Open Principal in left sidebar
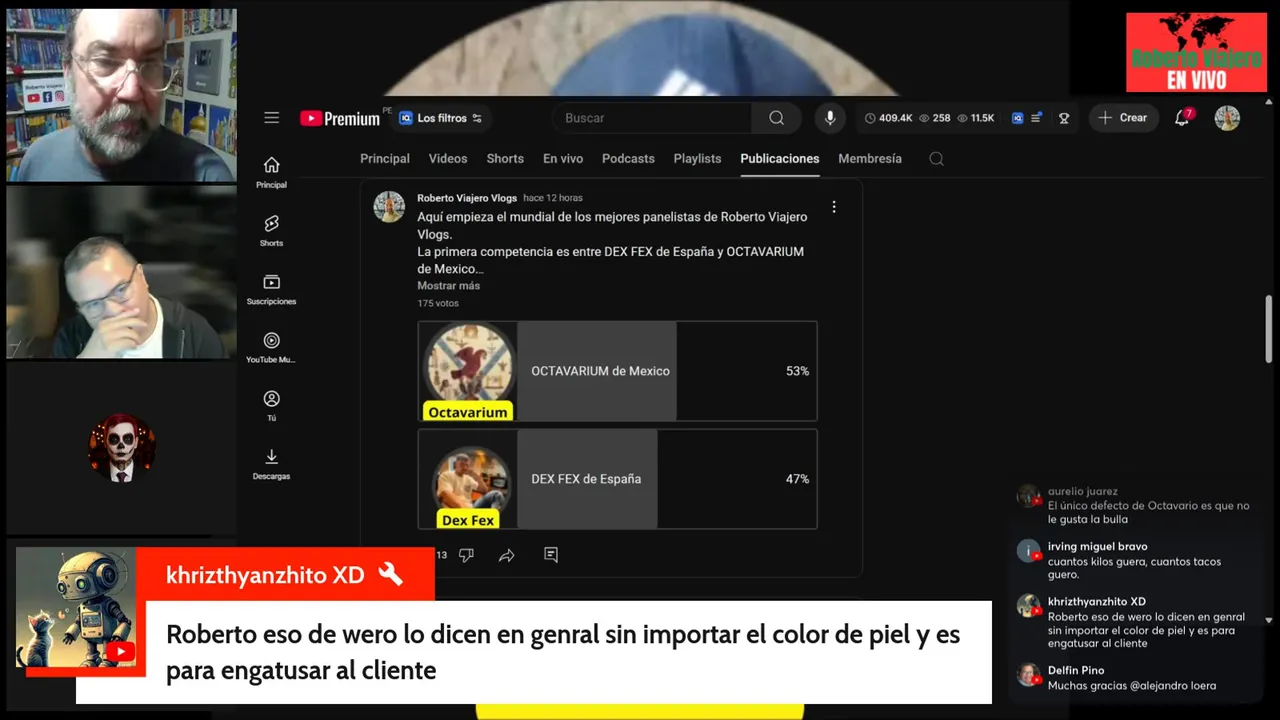Viewport: 1280px width, 720px height. [271, 172]
